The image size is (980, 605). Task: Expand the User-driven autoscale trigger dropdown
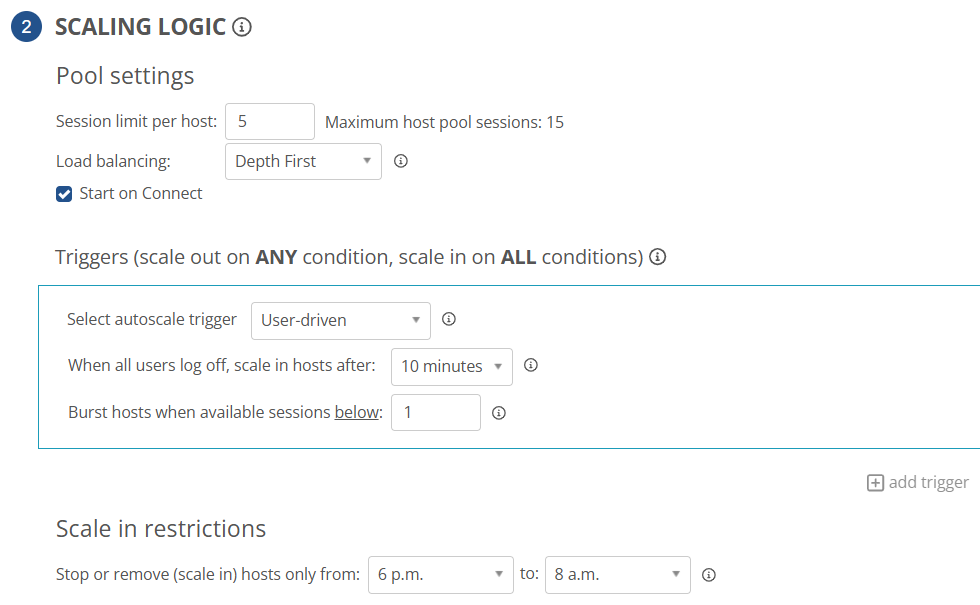point(340,321)
